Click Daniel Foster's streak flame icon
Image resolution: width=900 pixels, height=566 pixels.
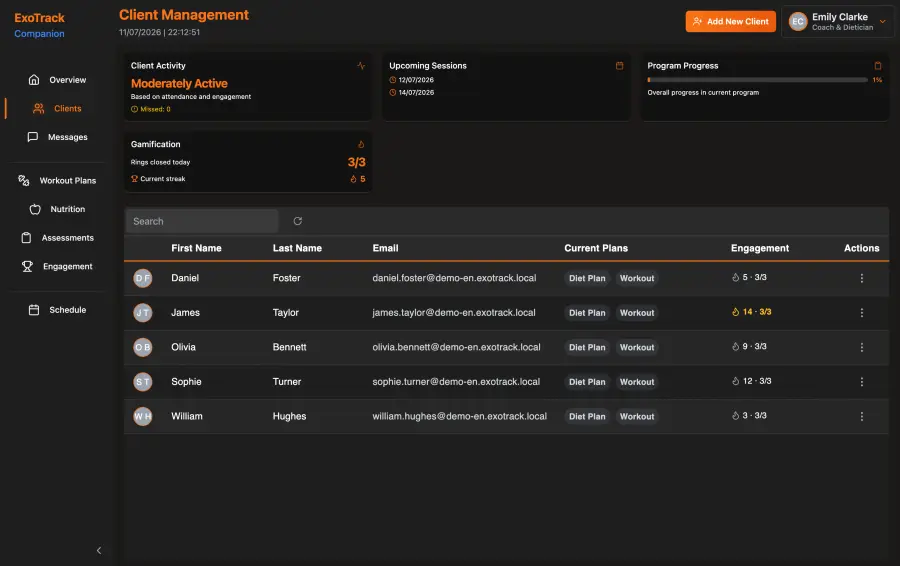(x=735, y=277)
